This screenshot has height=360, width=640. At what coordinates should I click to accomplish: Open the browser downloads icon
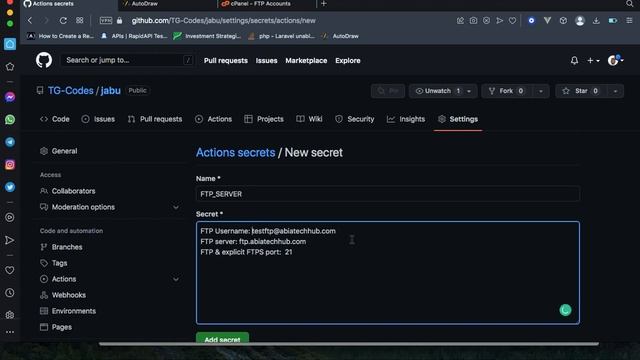pos(596,20)
